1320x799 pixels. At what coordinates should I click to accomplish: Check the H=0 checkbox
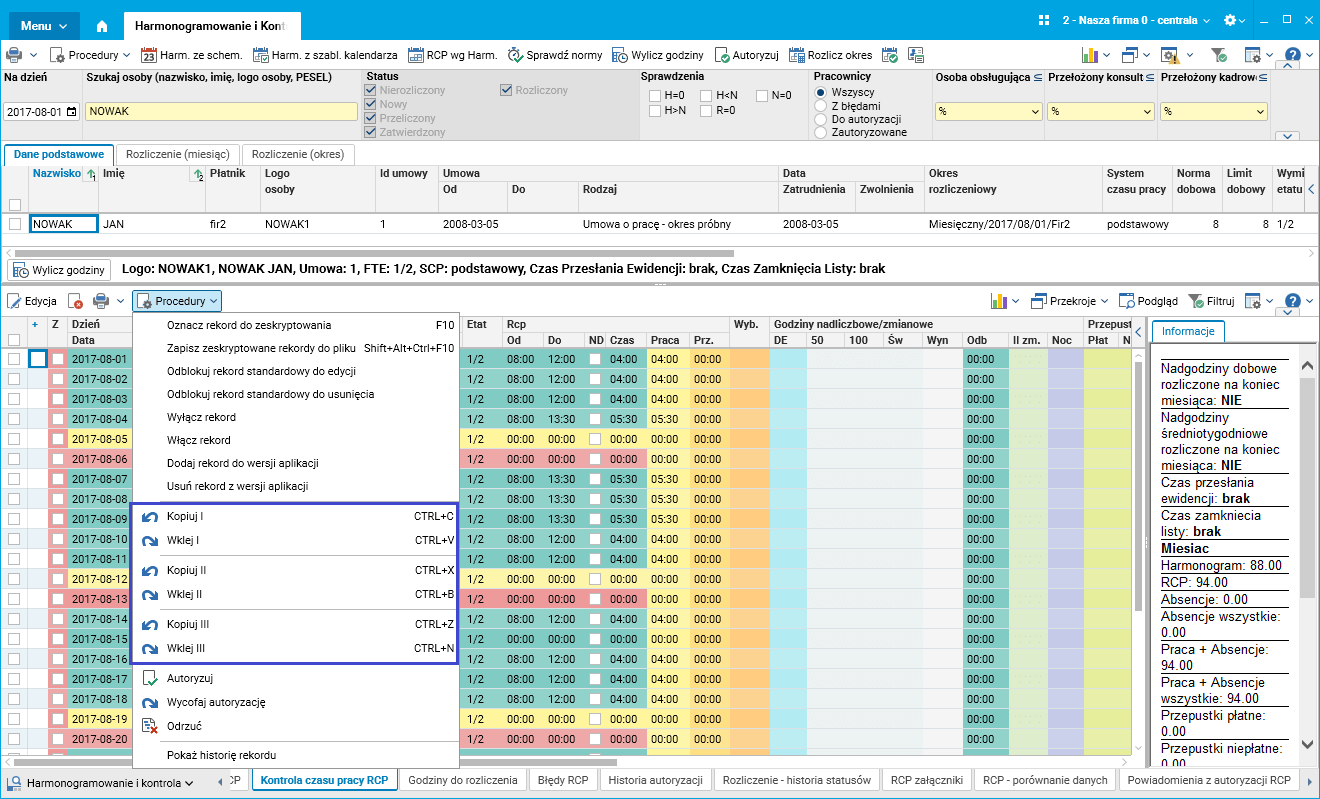coord(654,96)
